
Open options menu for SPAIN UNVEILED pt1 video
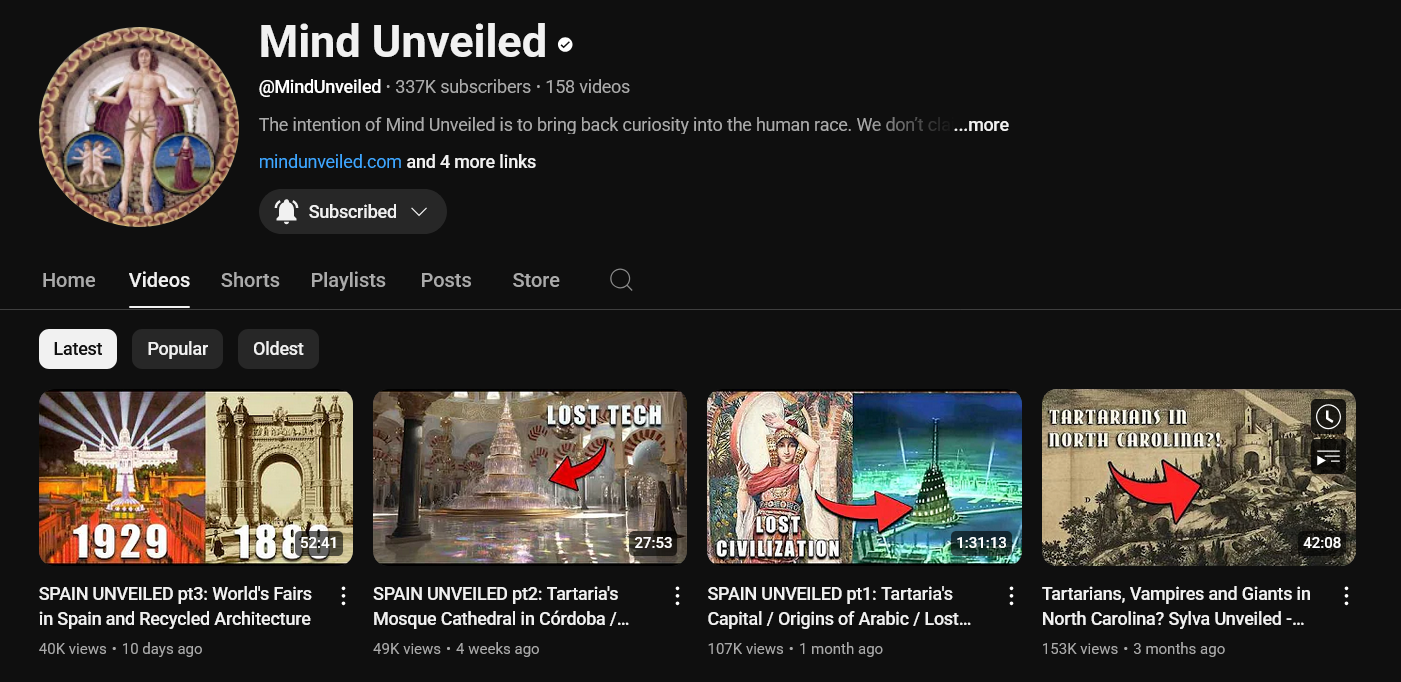pos(1011,596)
